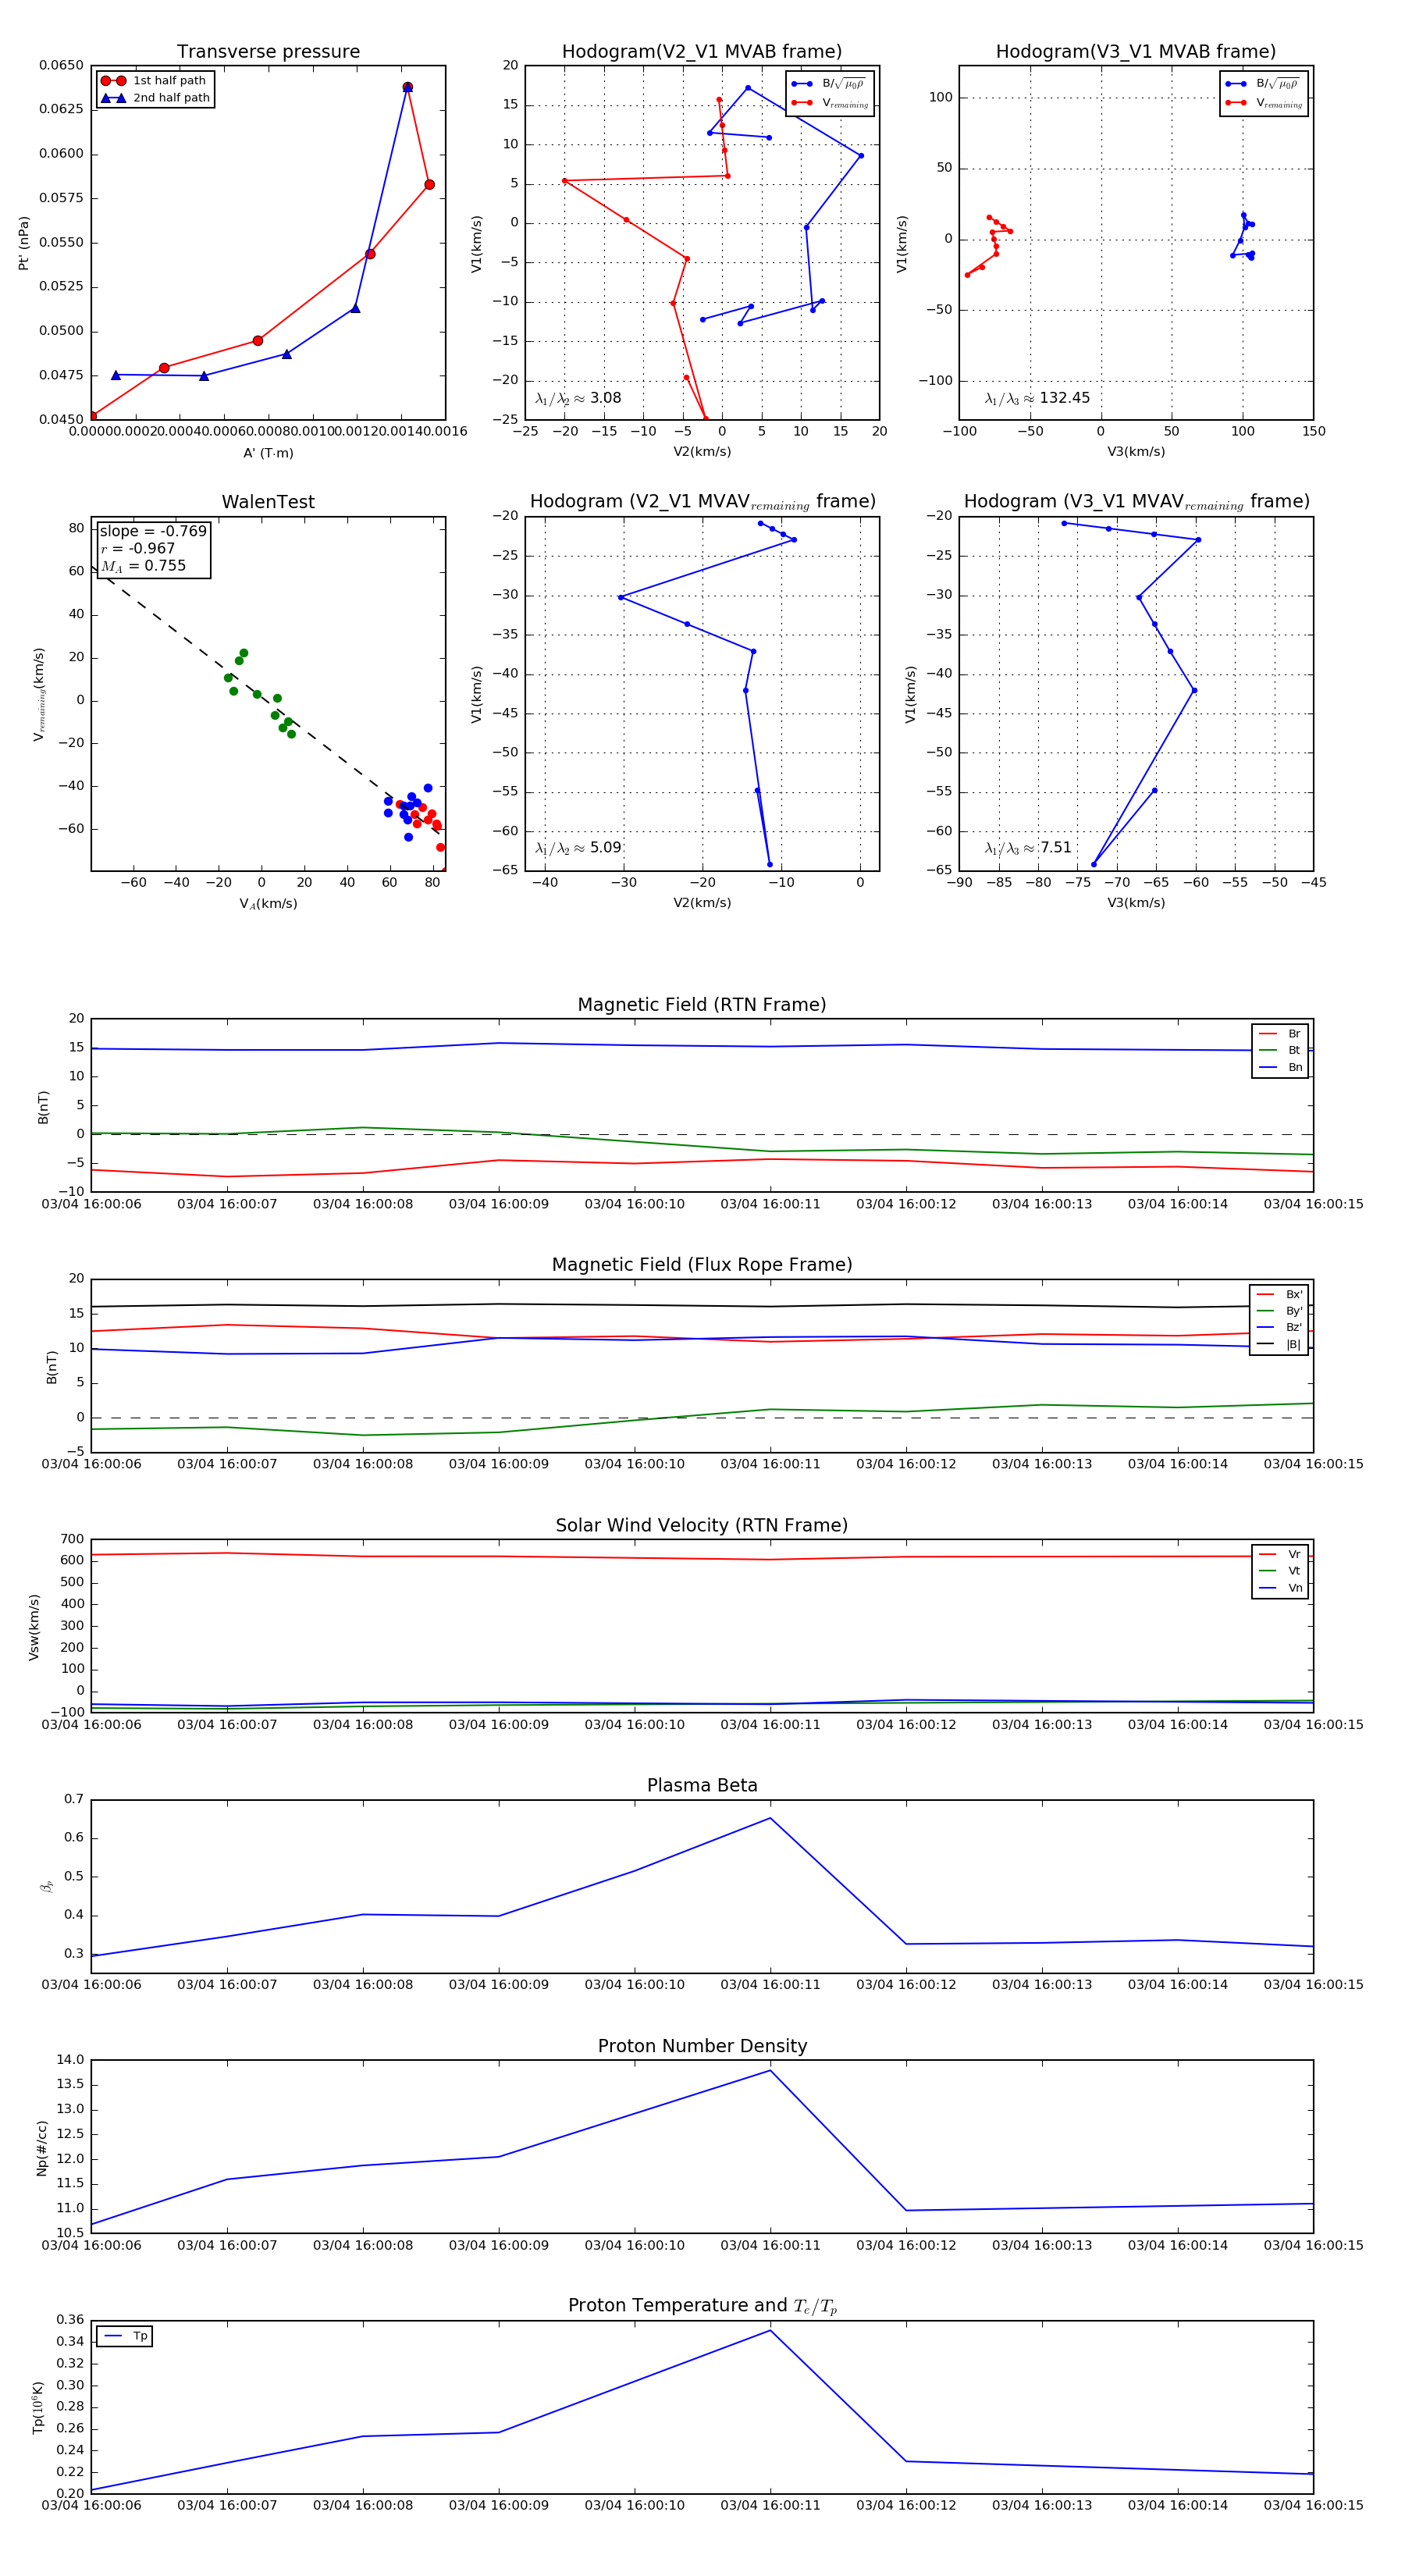Select the By' legend entry

1279,1311
